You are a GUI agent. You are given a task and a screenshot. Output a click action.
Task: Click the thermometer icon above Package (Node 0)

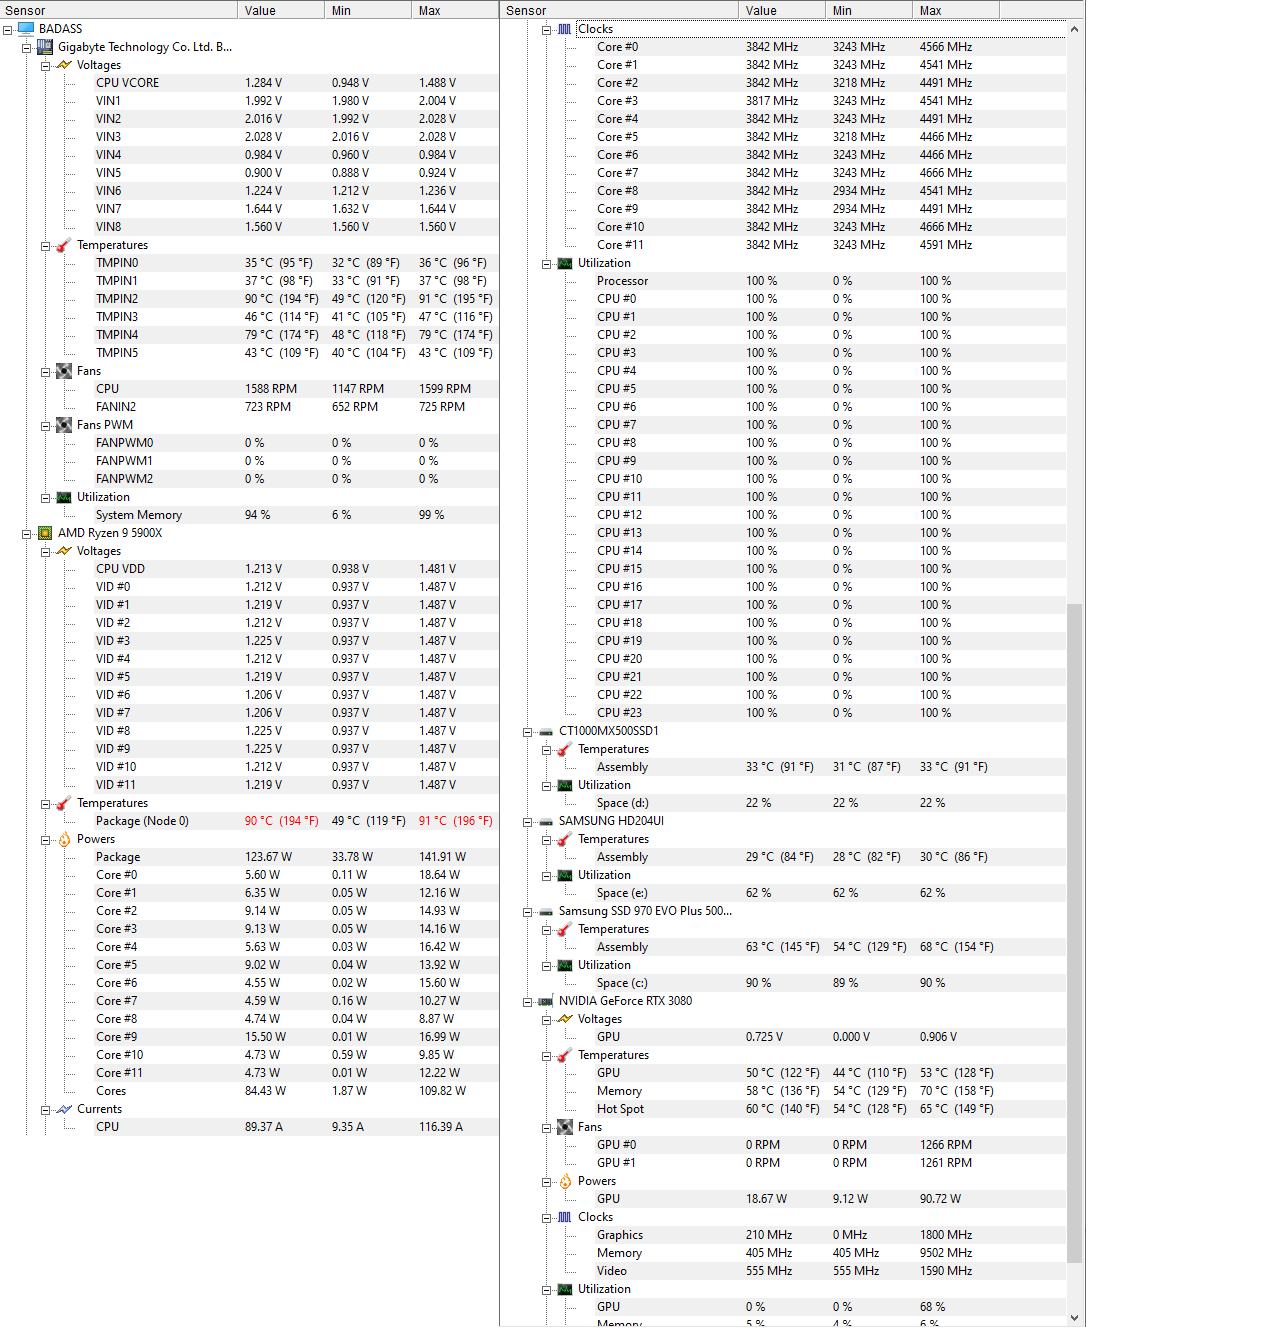(64, 803)
